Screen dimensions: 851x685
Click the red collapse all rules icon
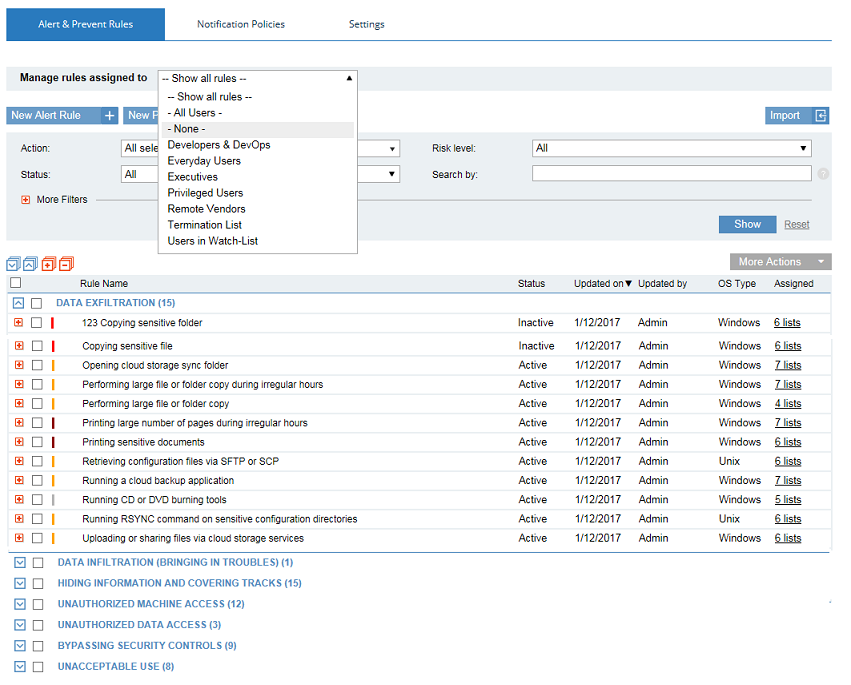(x=65, y=264)
